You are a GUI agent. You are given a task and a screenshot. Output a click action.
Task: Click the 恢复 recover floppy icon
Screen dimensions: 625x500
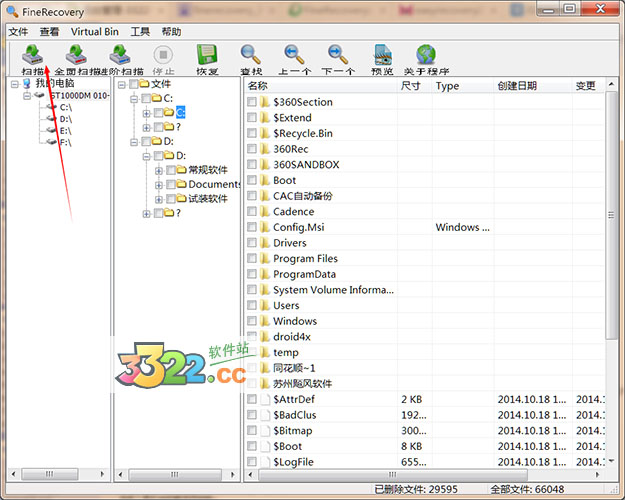pos(207,55)
